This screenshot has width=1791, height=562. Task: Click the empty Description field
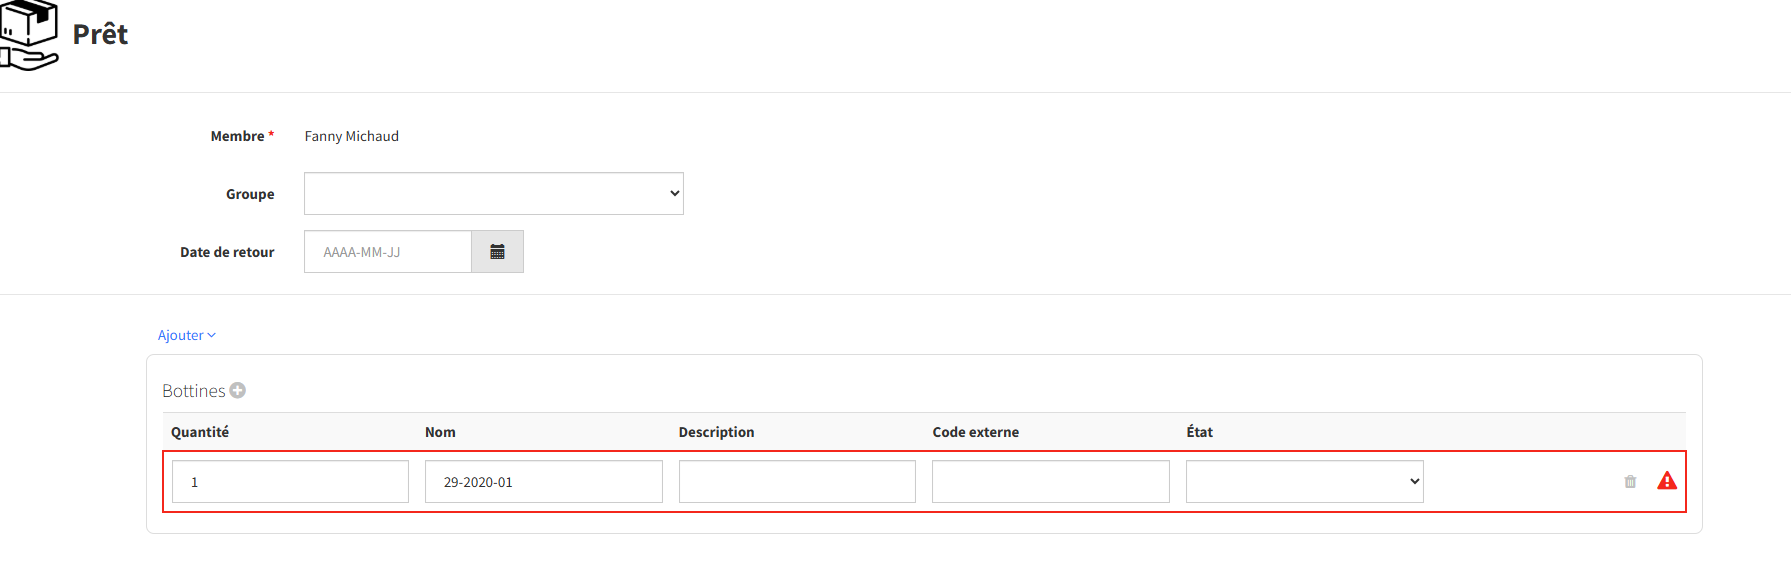pyautogui.click(x=797, y=482)
